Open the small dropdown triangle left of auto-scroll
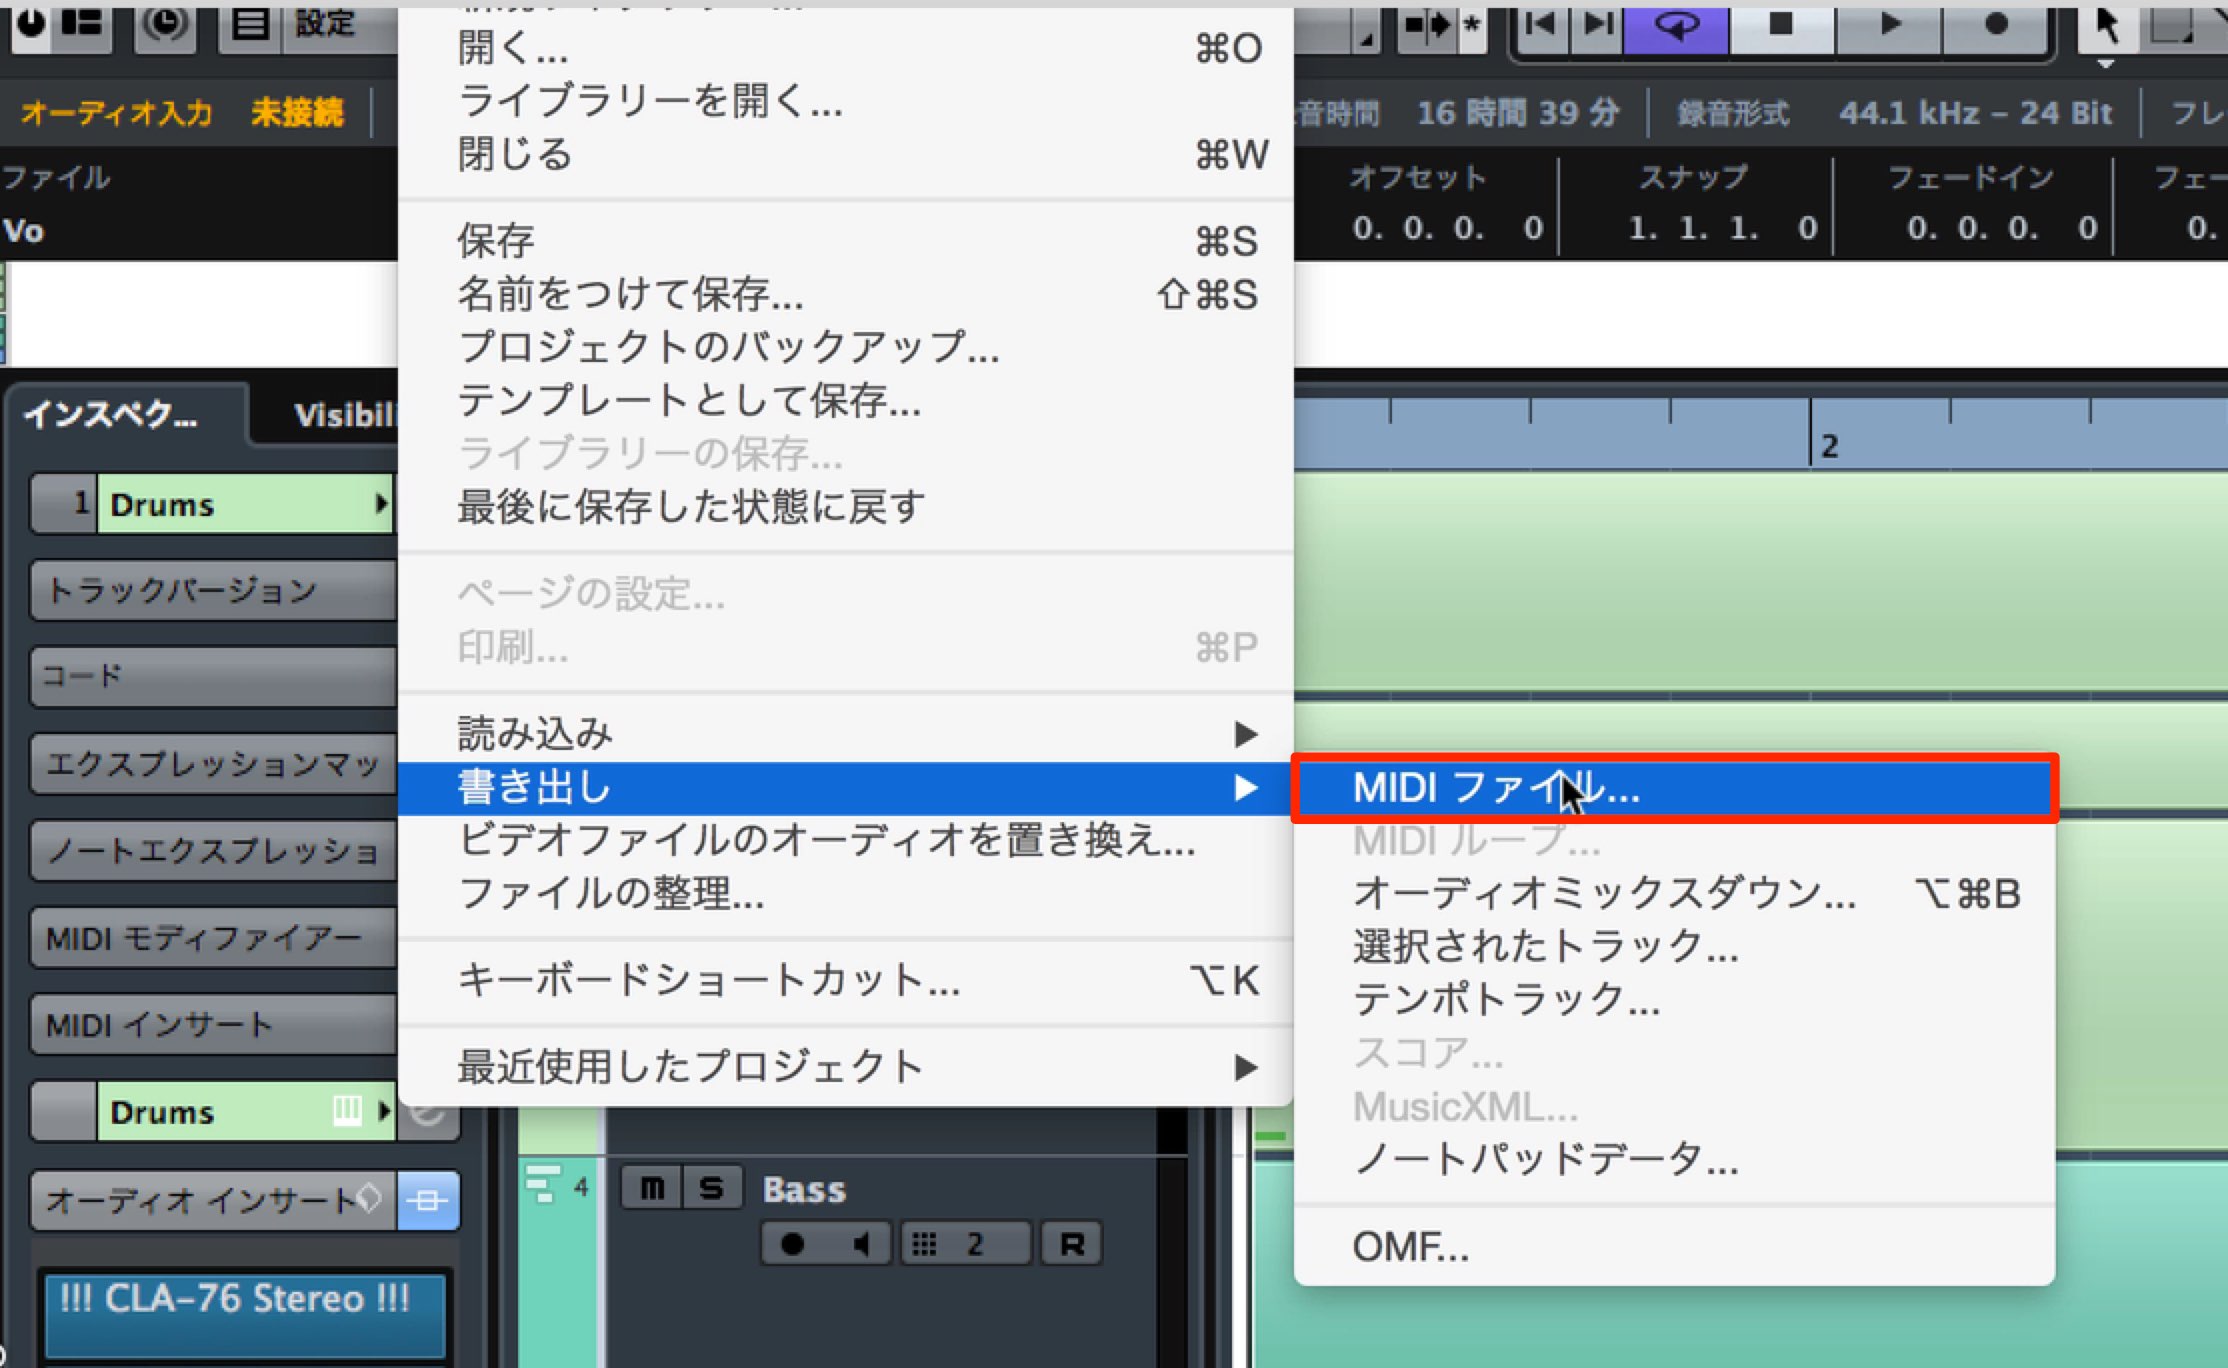The height and width of the screenshot is (1368, 2228). [x=1366, y=38]
